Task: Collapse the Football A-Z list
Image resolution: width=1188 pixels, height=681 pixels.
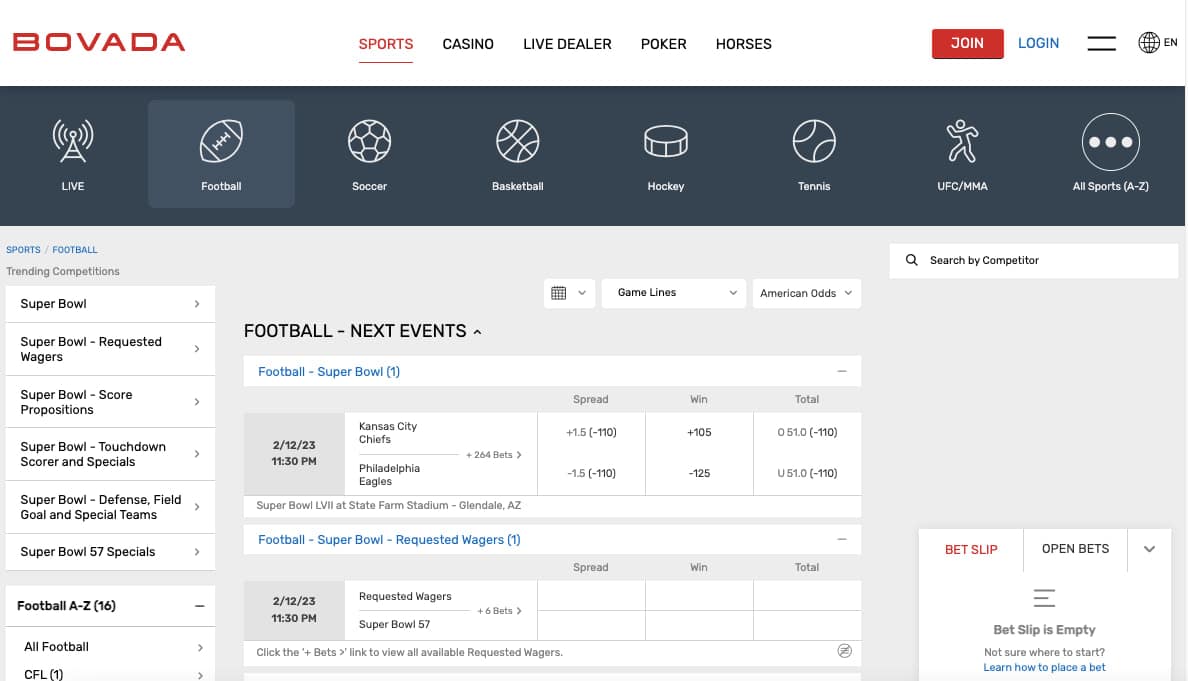Action: (x=199, y=606)
